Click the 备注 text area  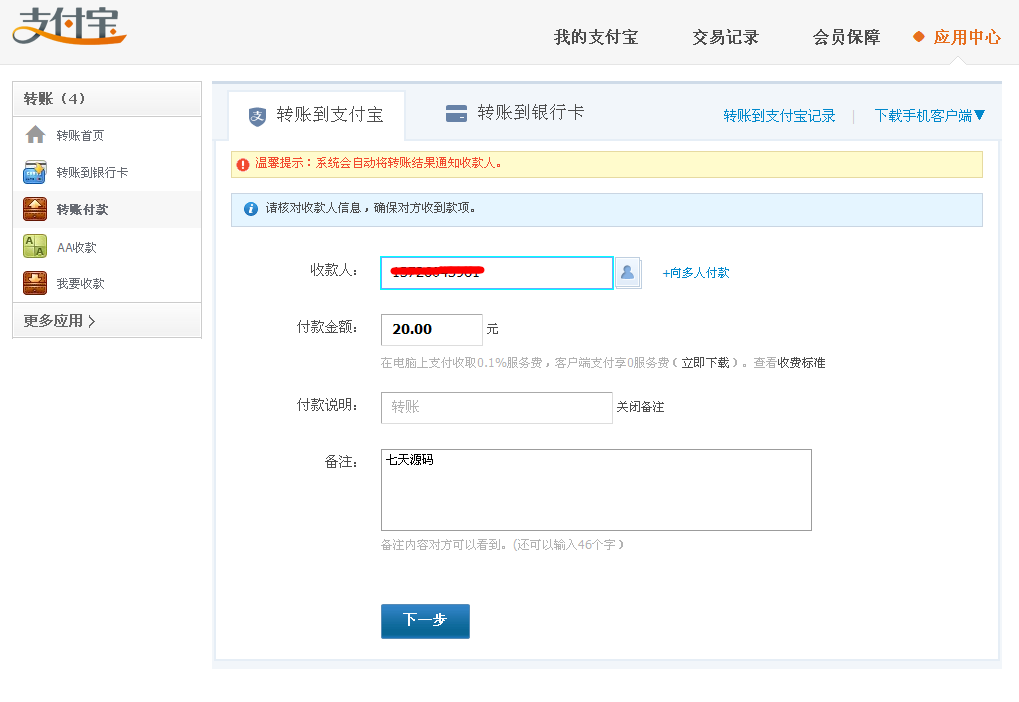(x=595, y=490)
